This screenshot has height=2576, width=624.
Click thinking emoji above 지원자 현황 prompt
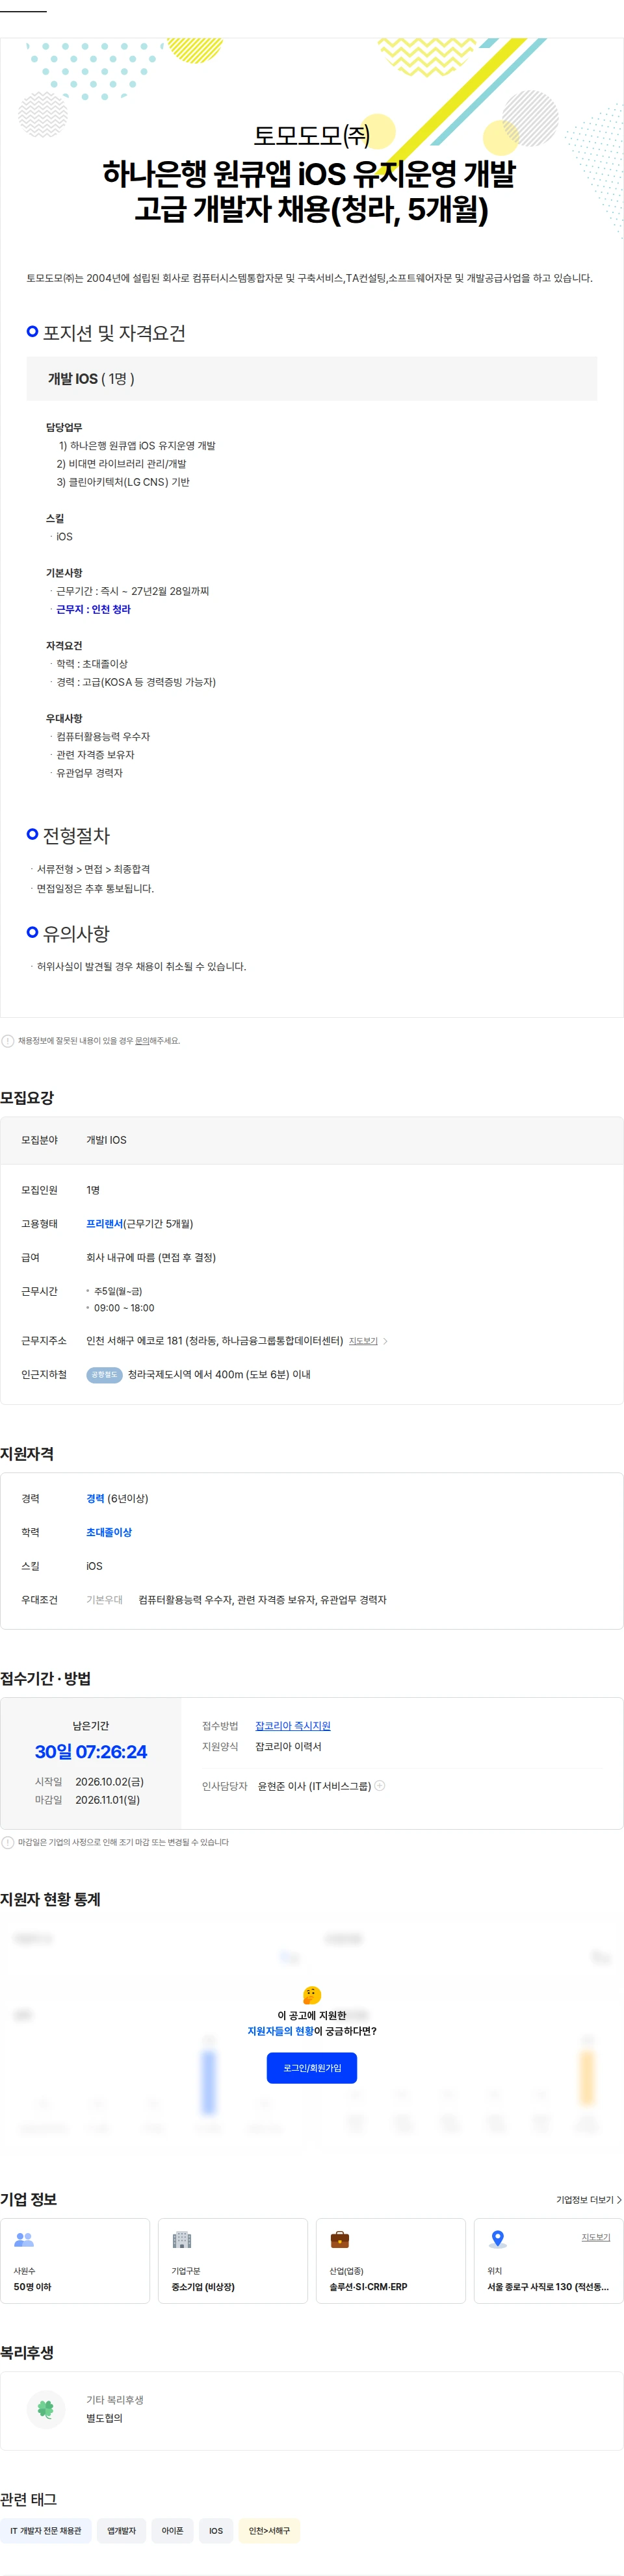(312, 1994)
